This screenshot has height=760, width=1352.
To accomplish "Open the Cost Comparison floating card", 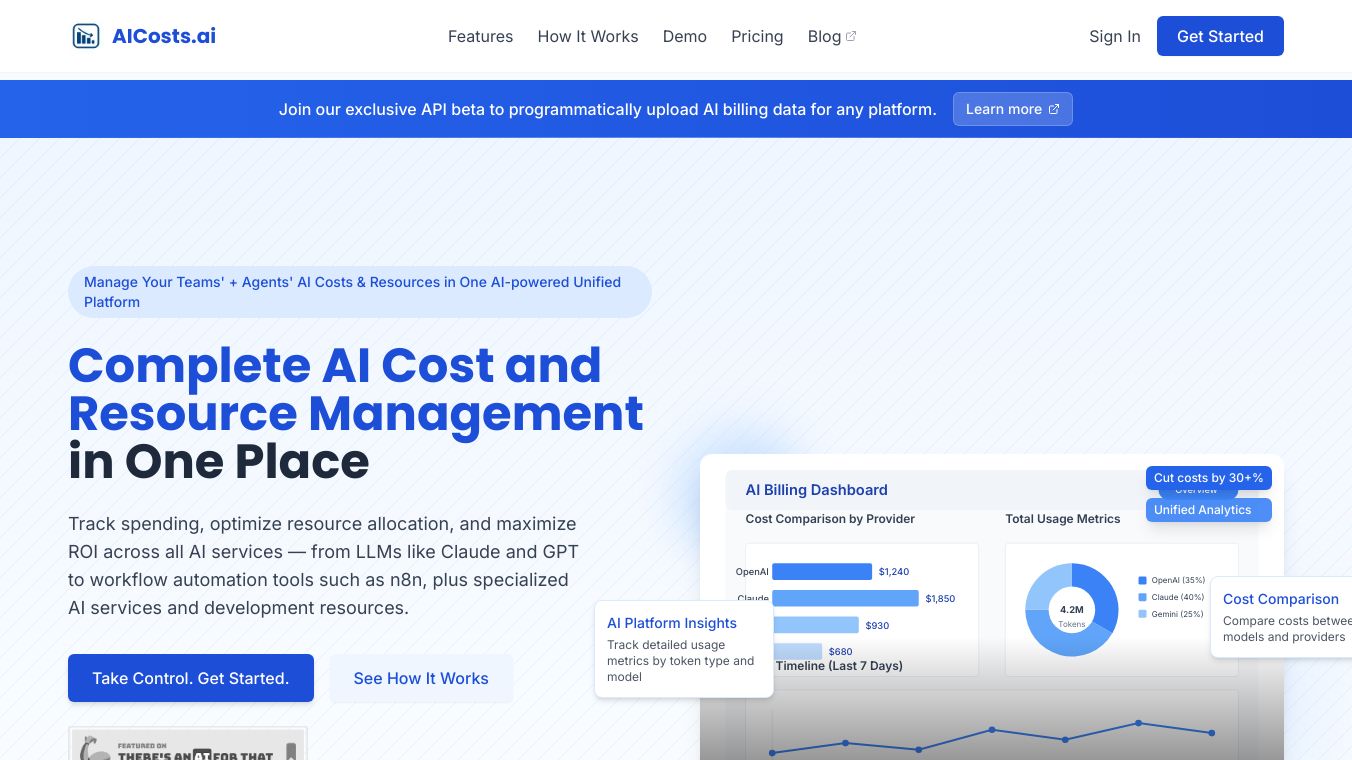I will point(1281,617).
